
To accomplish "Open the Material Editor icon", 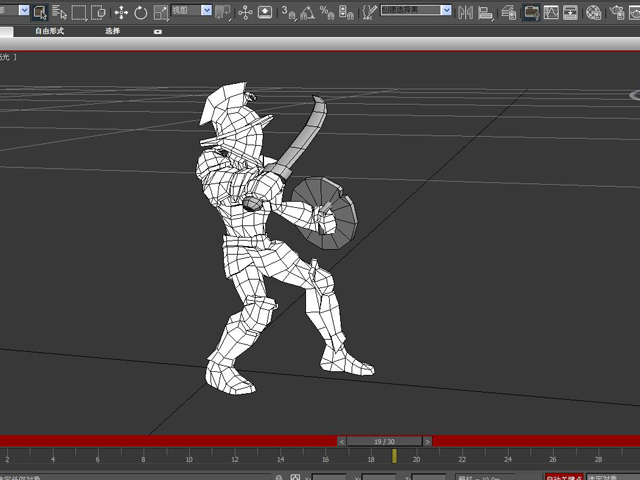I will 593,12.
